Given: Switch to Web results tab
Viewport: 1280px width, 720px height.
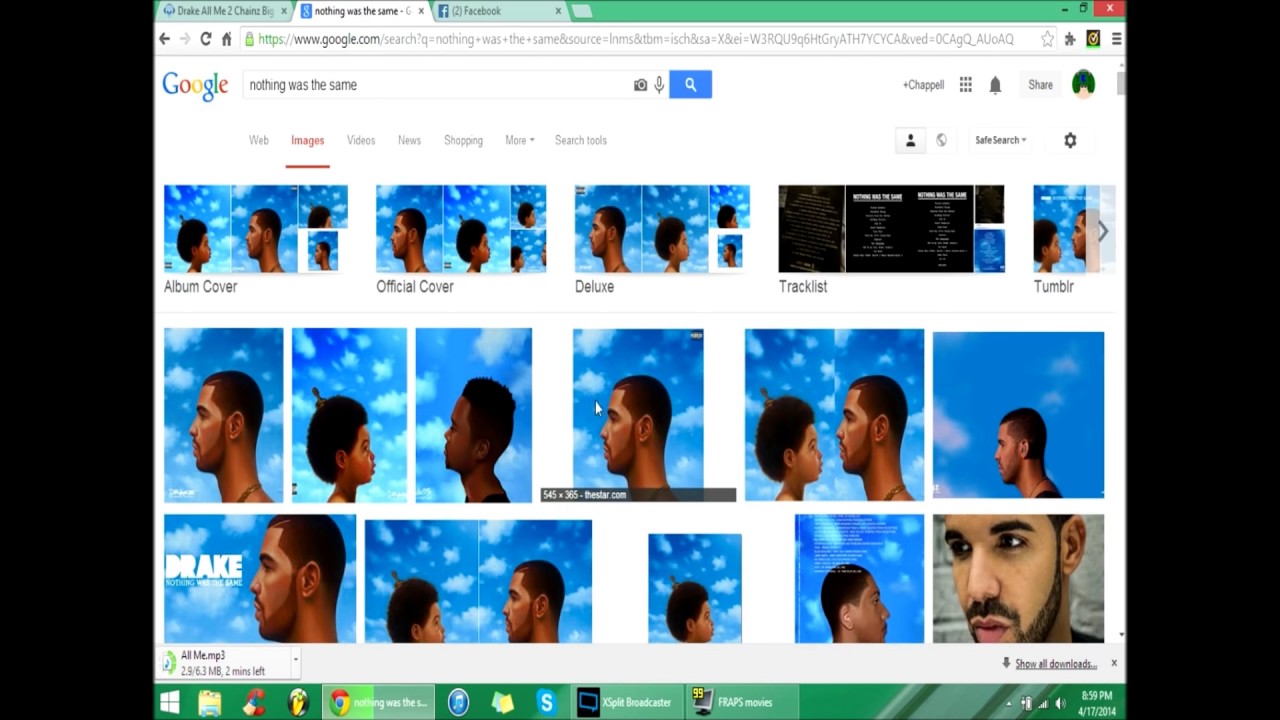Looking at the screenshot, I should (x=259, y=140).
